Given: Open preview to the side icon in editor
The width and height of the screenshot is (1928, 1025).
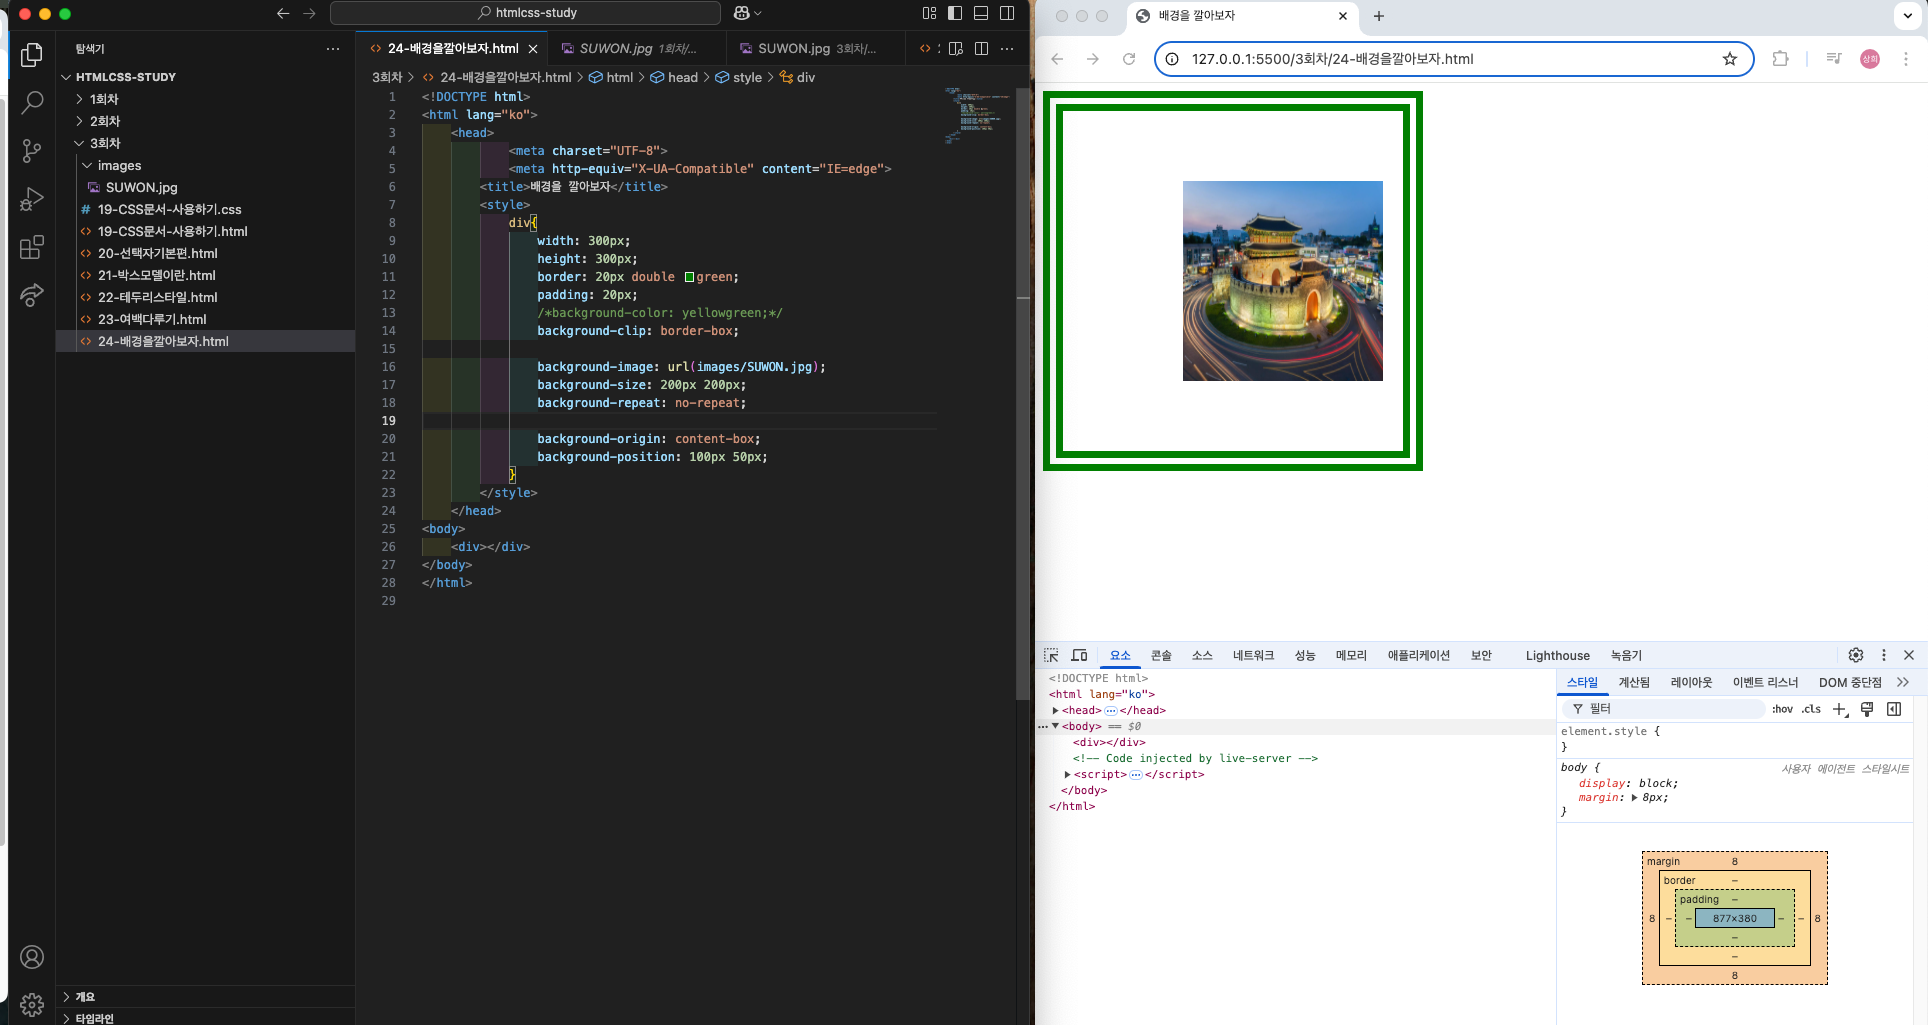Looking at the screenshot, I should [x=956, y=48].
